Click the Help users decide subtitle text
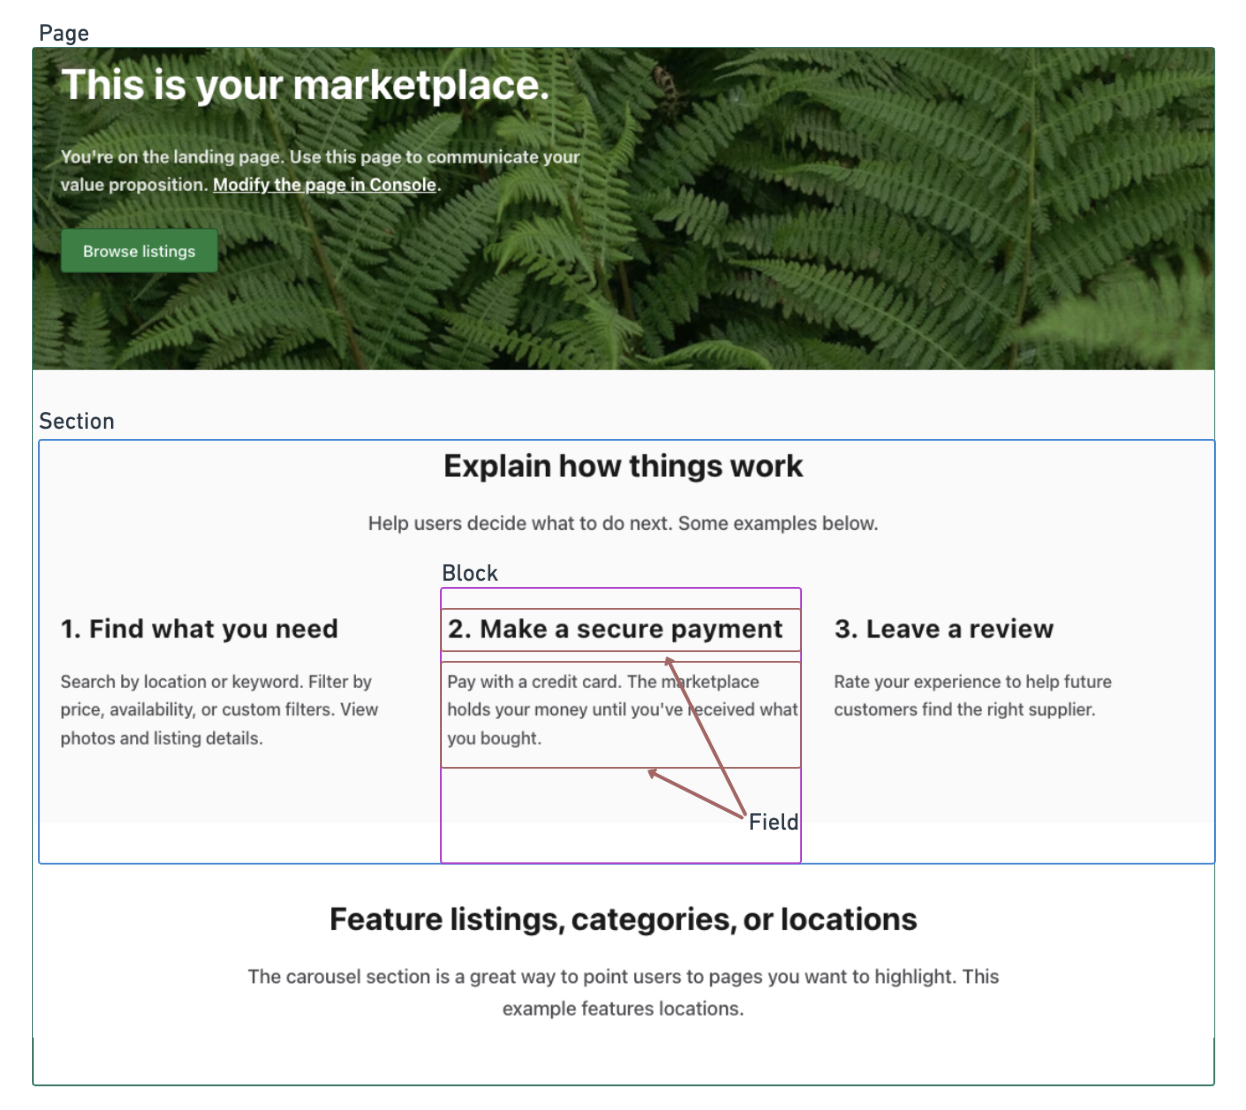Screen dimensions: 1246x1110 pos(623,523)
